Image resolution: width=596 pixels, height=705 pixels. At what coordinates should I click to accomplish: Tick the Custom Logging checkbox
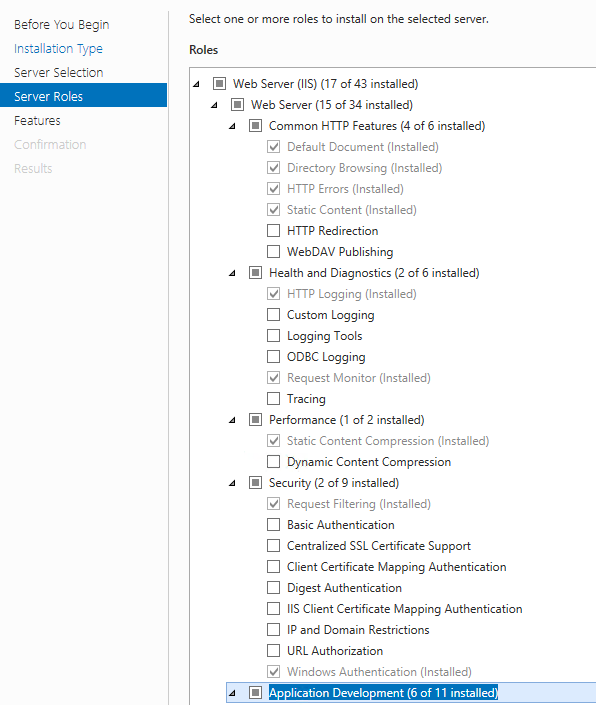pos(273,315)
